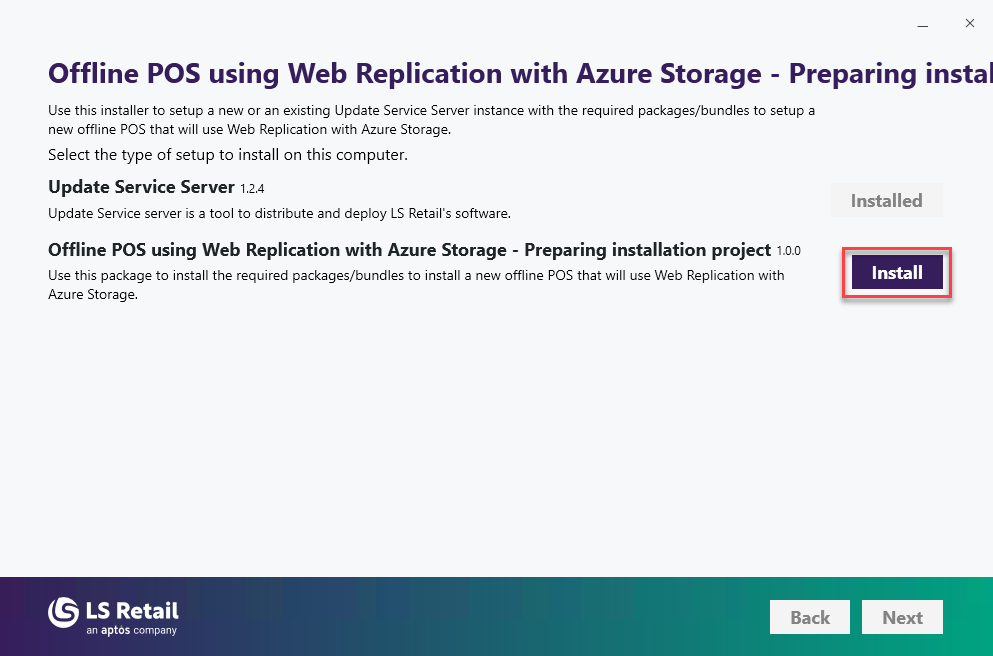Select the Update Service Server heading
This screenshot has width=993, height=656.
click(x=141, y=187)
